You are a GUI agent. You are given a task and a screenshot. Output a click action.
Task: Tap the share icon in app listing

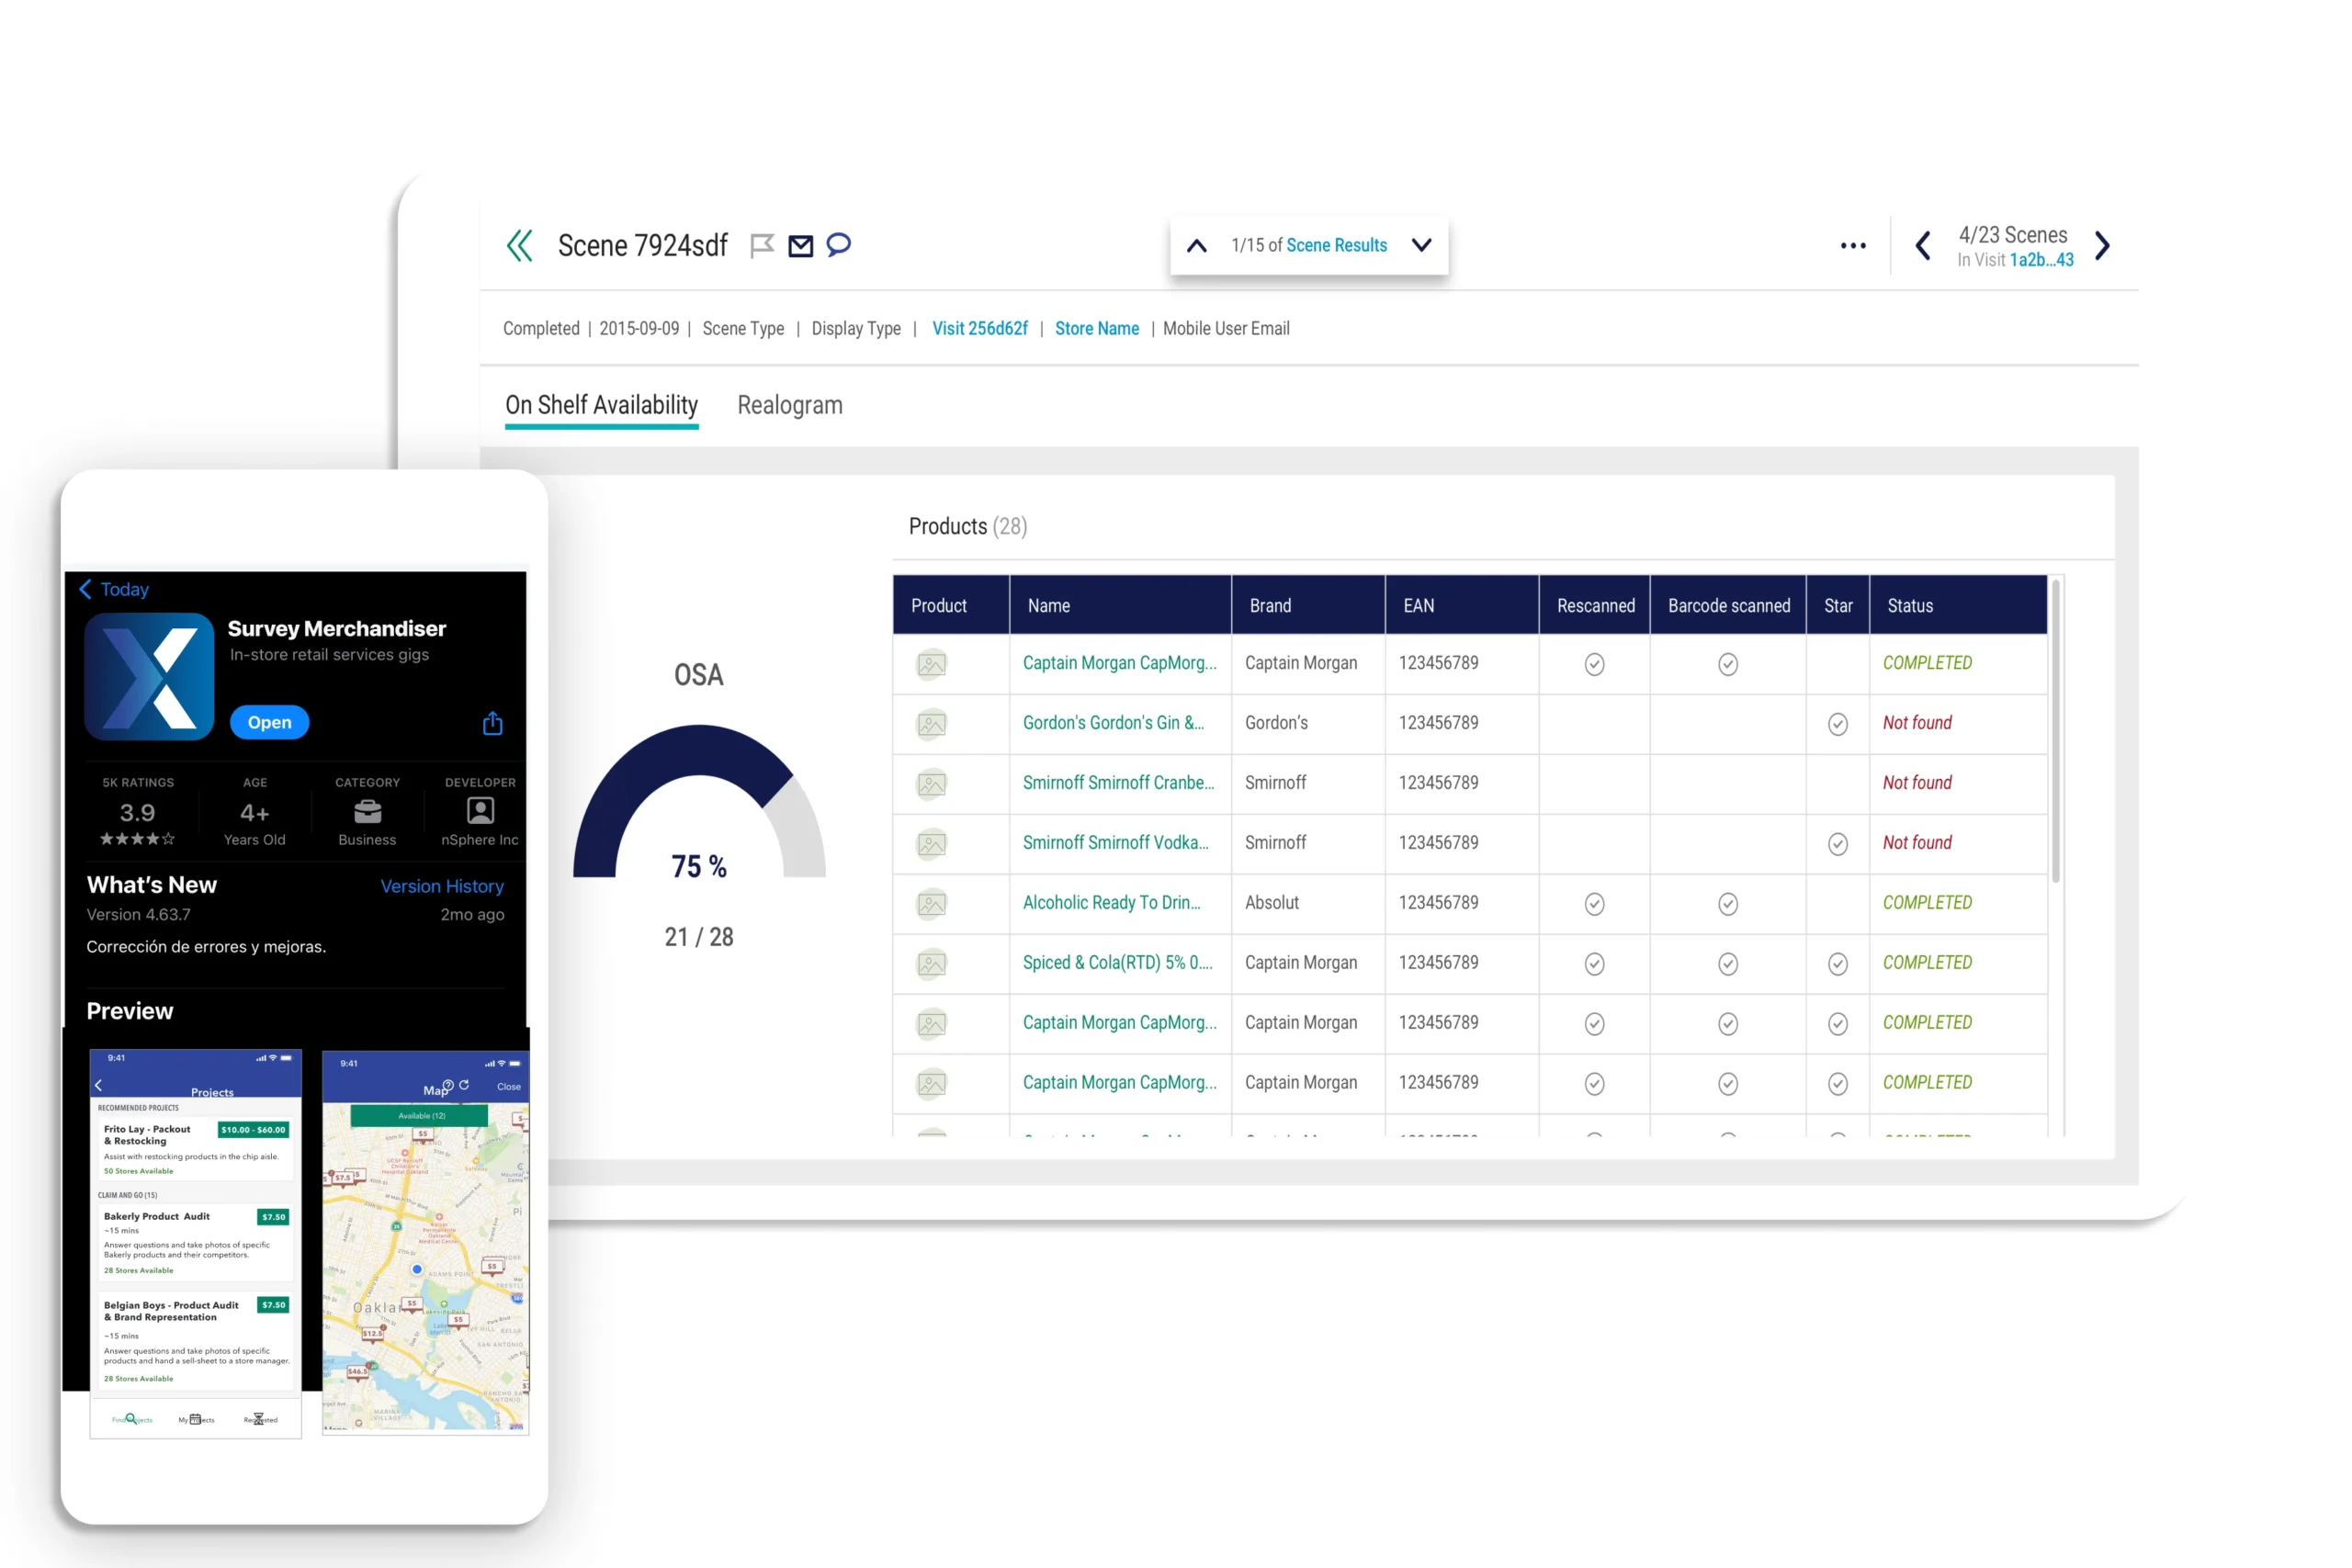coord(493,723)
